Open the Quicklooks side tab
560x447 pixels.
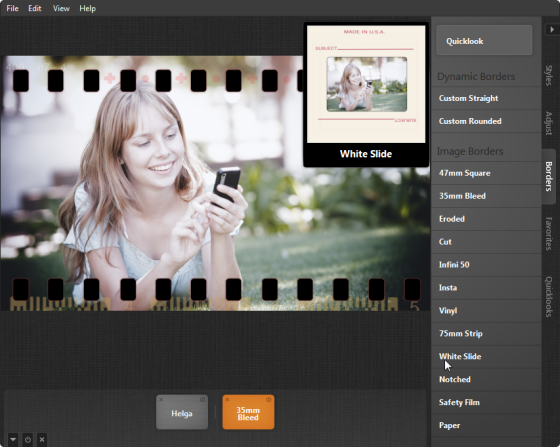(549, 297)
